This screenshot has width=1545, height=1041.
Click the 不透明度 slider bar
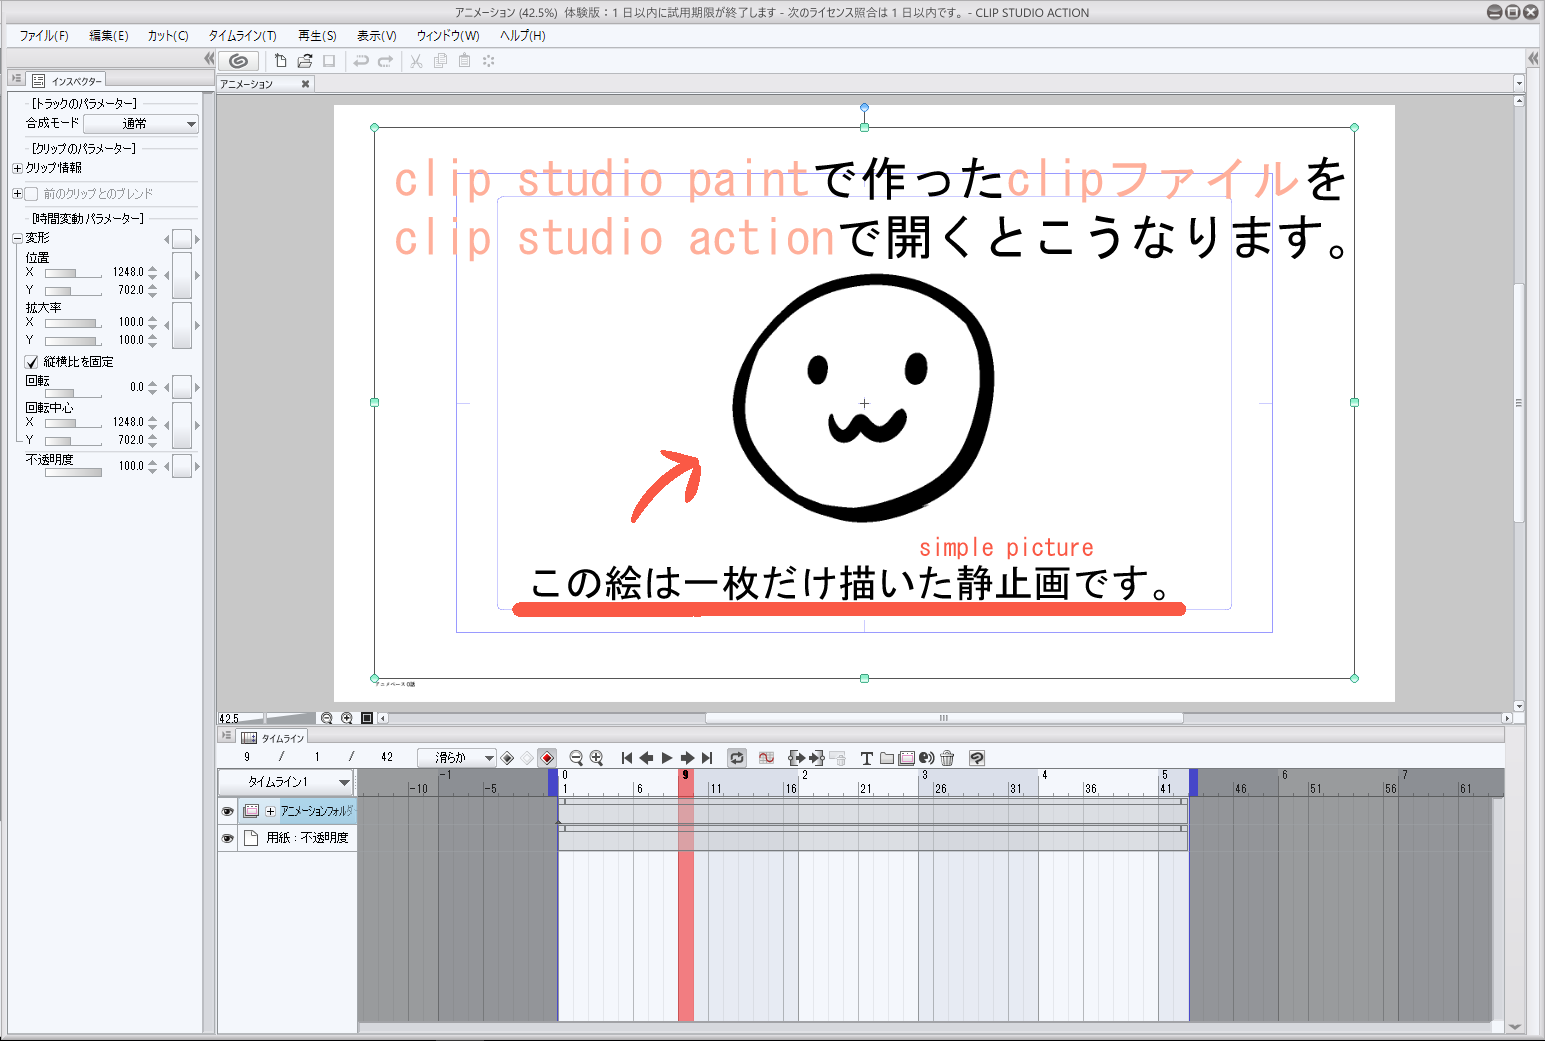tap(73, 472)
